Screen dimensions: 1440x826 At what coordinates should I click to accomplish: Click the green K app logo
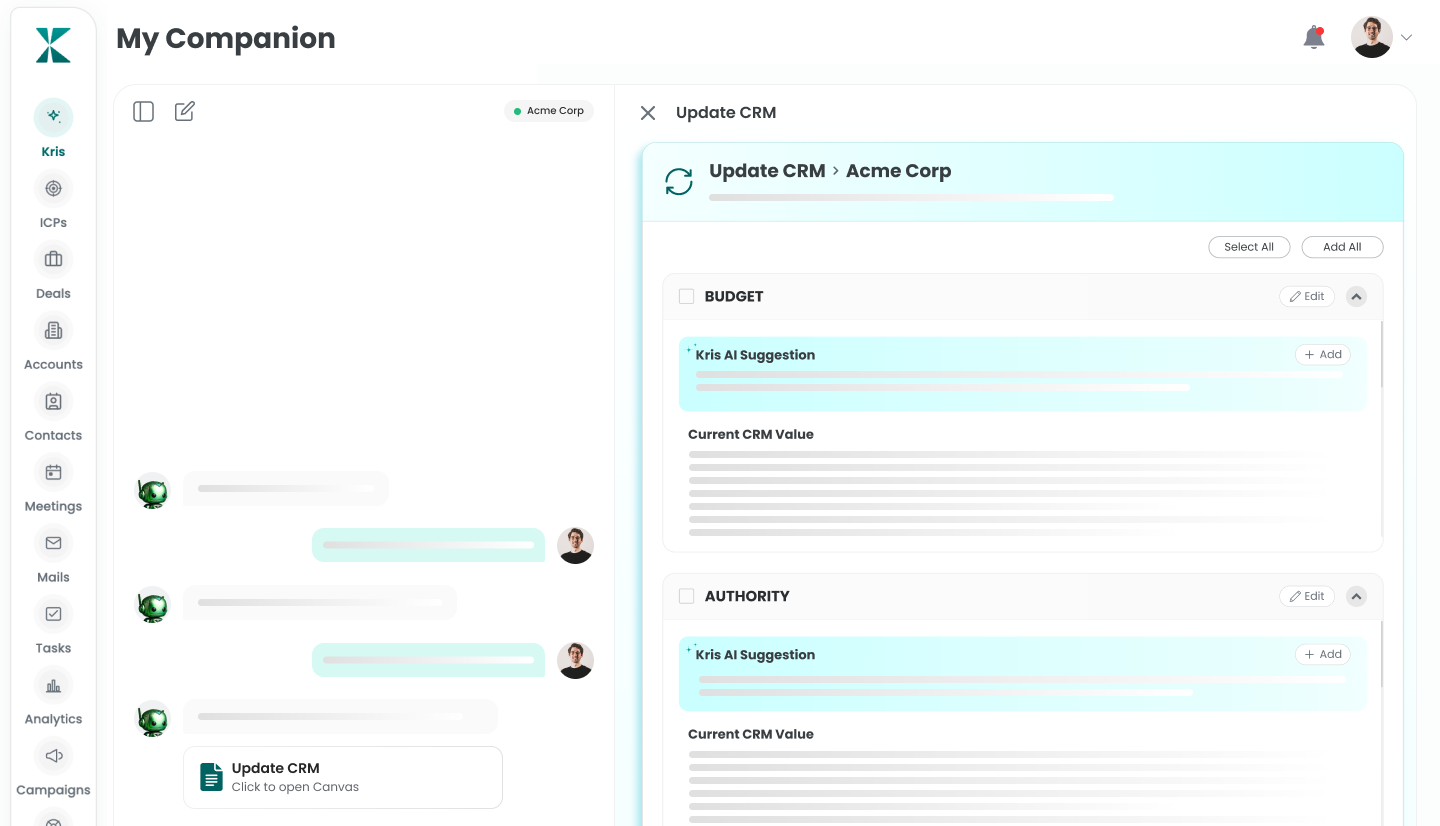point(53,45)
